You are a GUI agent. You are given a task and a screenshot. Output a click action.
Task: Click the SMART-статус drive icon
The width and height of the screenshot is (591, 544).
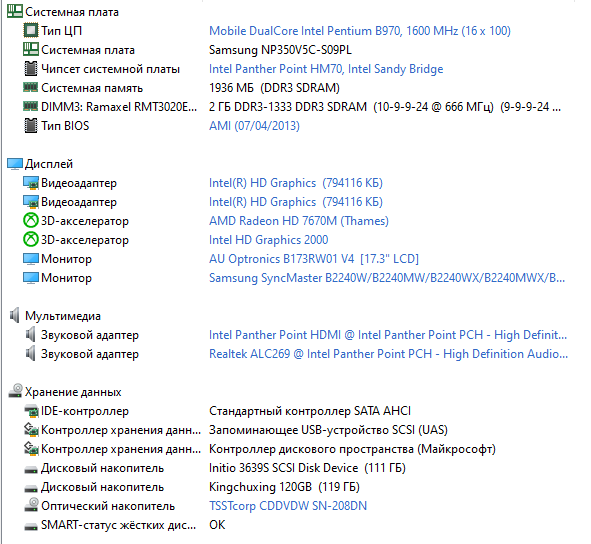pyautogui.click(x=31, y=527)
